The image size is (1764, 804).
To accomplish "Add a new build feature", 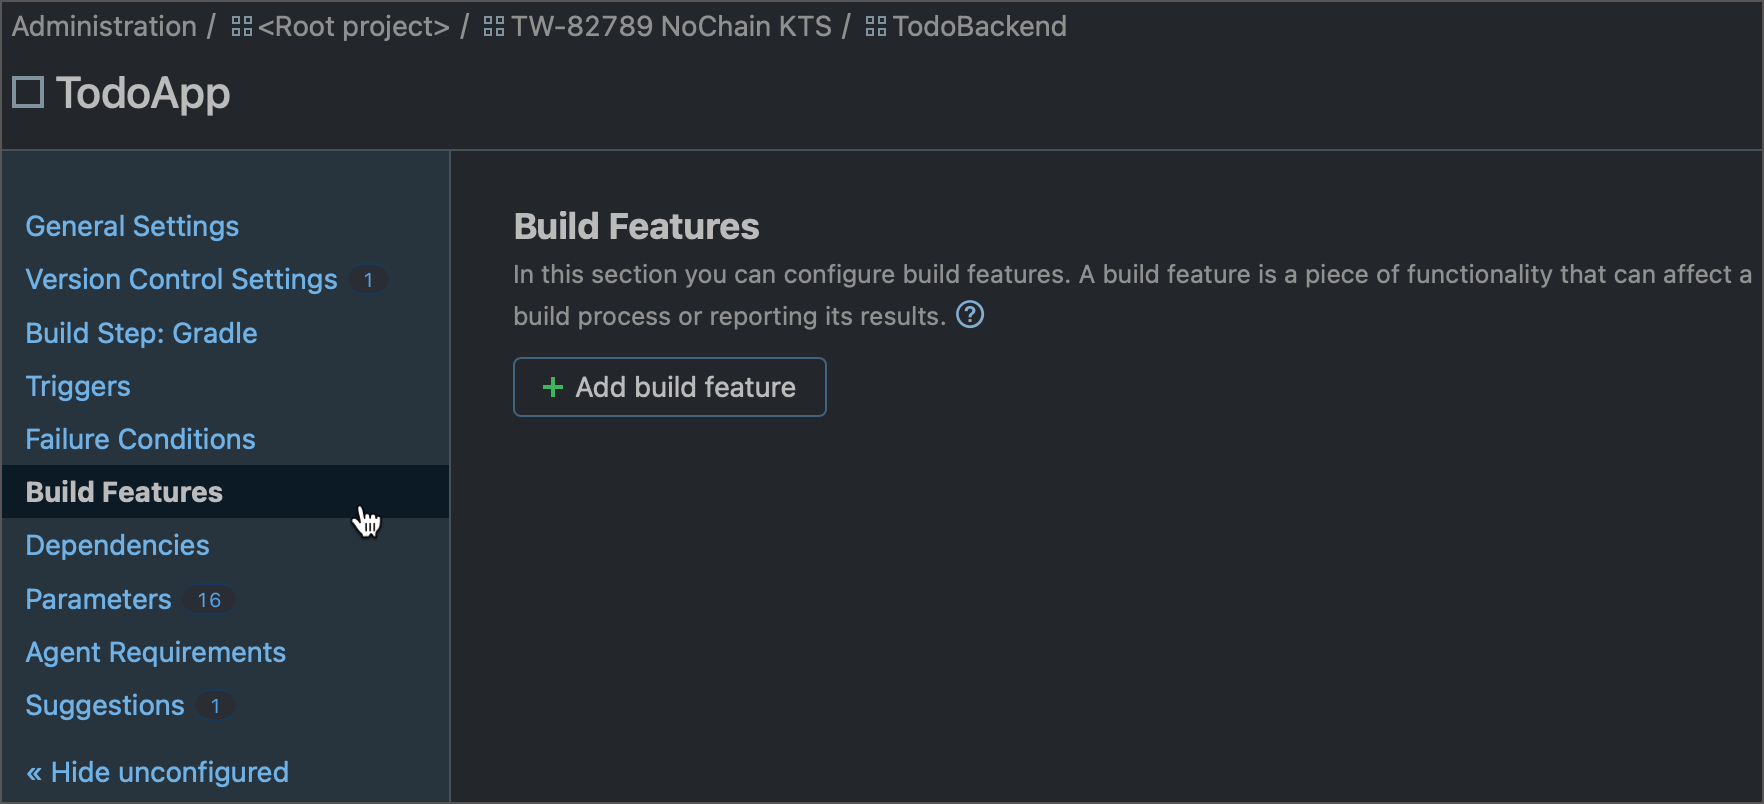I will pos(669,387).
